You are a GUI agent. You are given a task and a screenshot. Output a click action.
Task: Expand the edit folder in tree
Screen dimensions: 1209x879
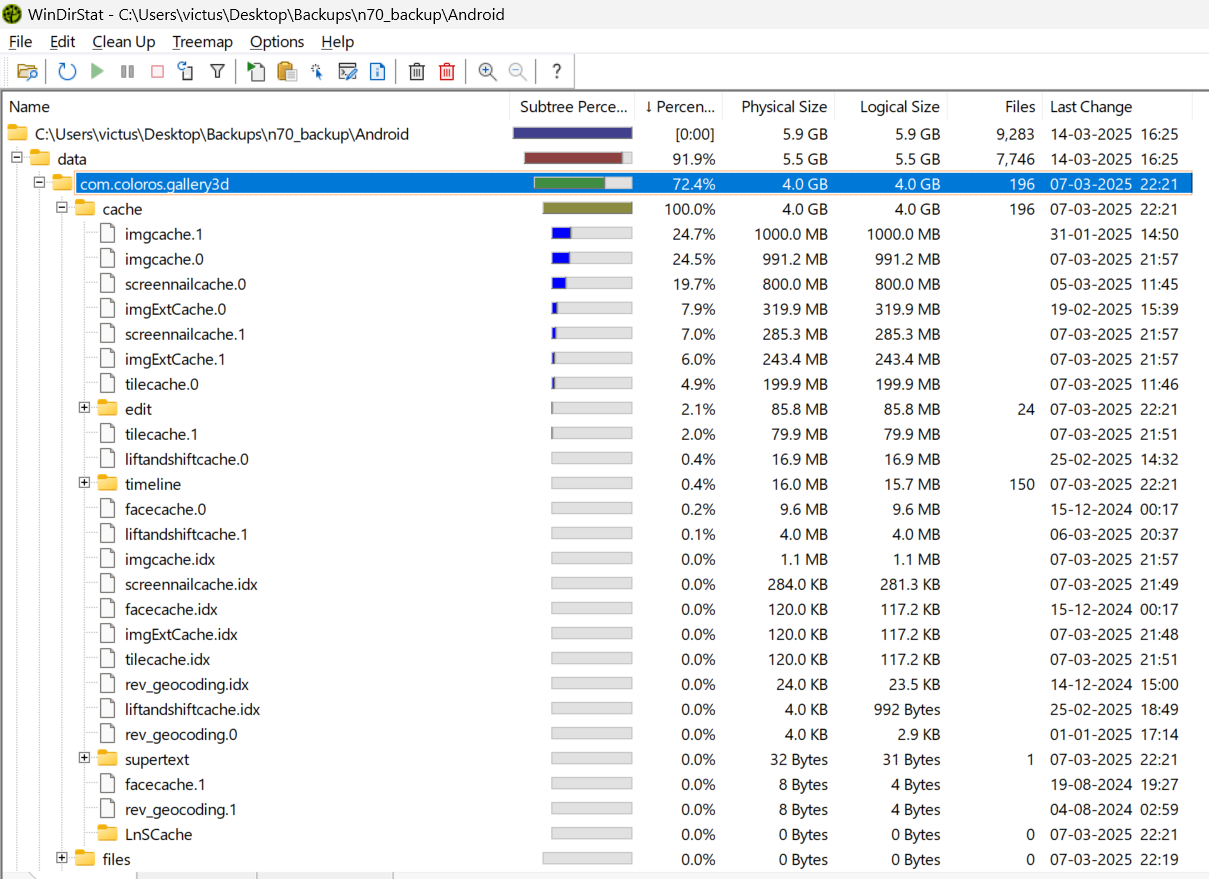pos(85,408)
